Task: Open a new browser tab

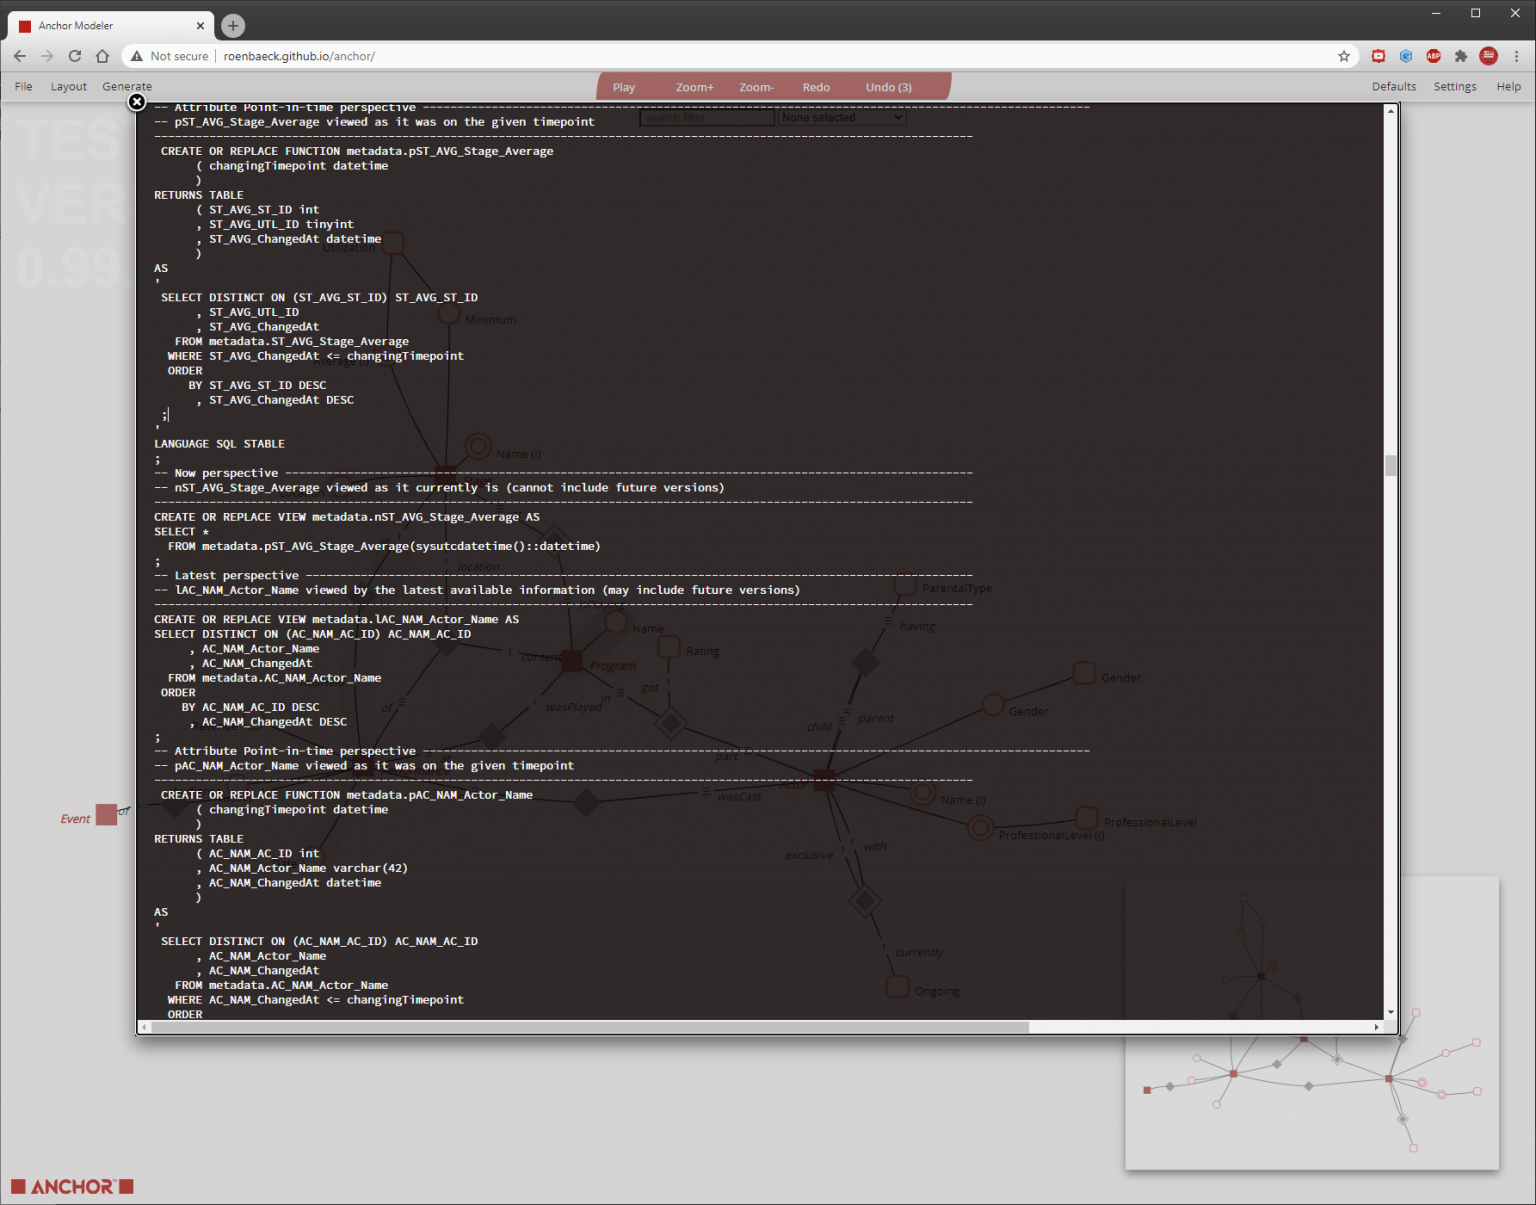Action: tap(233, 26)
